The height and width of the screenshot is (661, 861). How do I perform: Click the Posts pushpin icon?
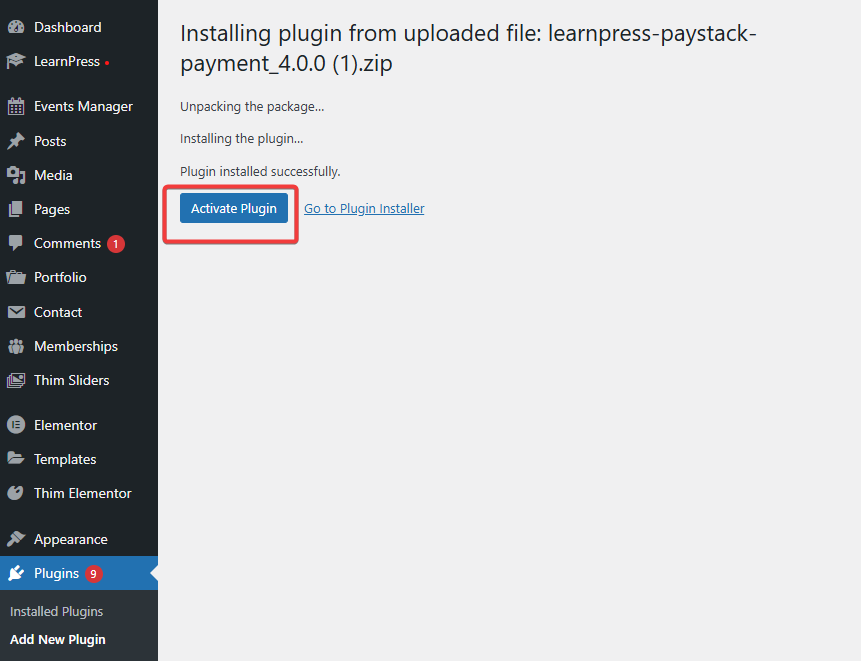coord(16,141)
